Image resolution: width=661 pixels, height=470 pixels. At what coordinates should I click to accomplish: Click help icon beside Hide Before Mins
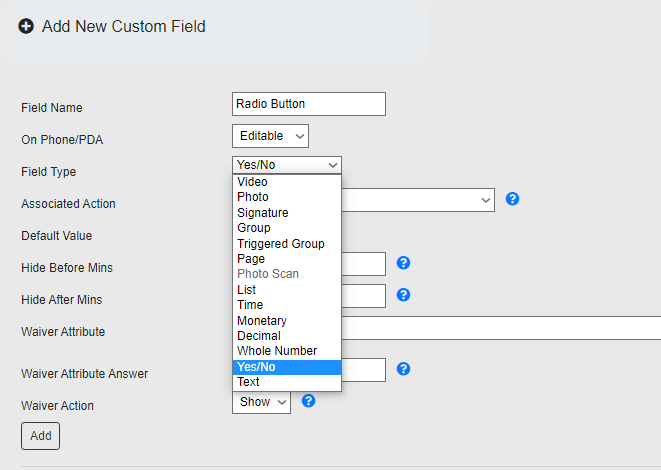pos(404,263)
